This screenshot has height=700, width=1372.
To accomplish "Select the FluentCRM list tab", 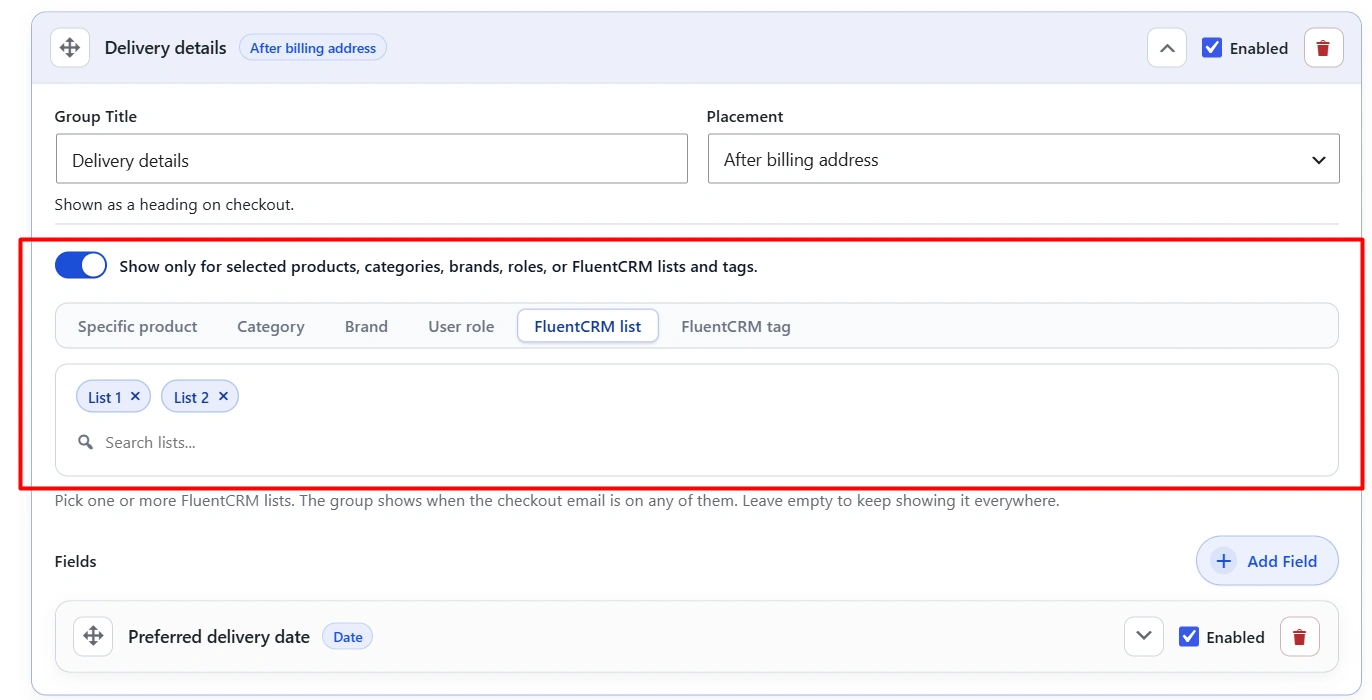I will coord(588,326).
